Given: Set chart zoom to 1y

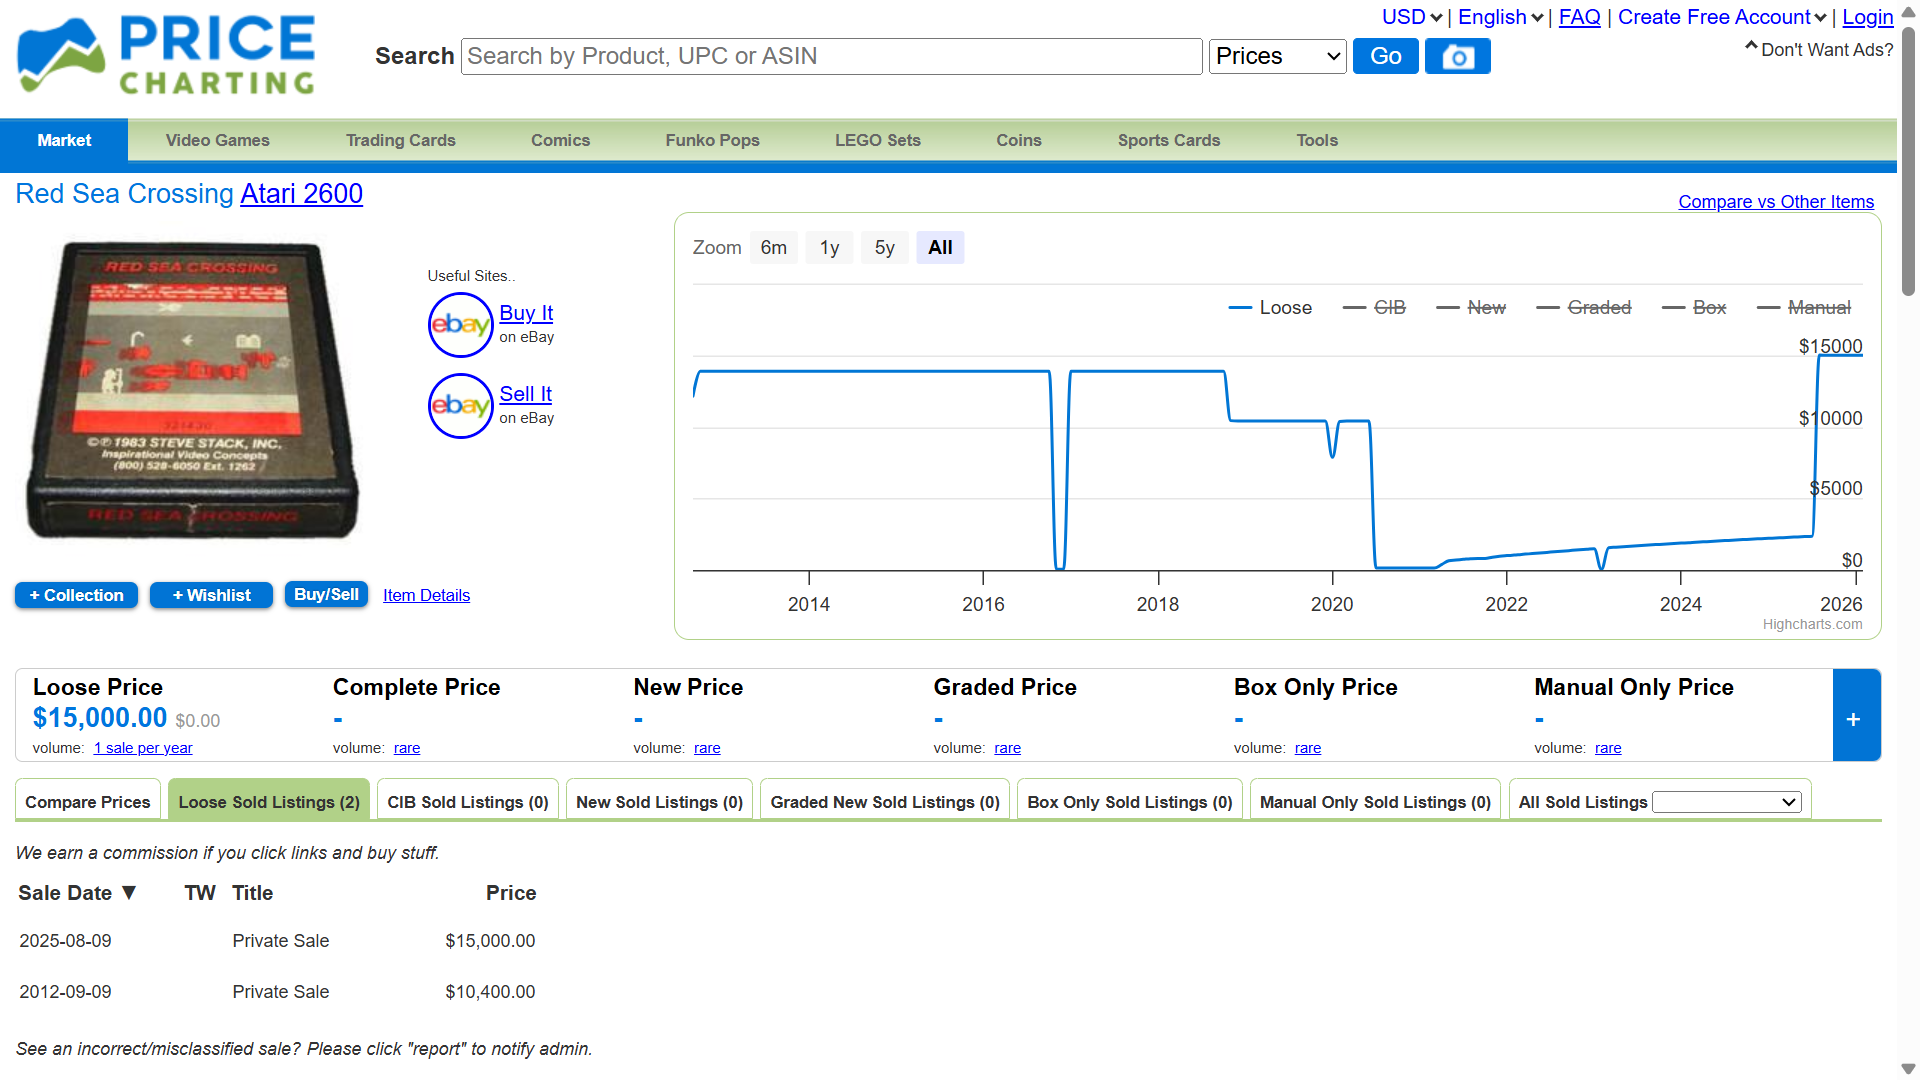Looking at the screenshot, I should click(x=829, y=248).
